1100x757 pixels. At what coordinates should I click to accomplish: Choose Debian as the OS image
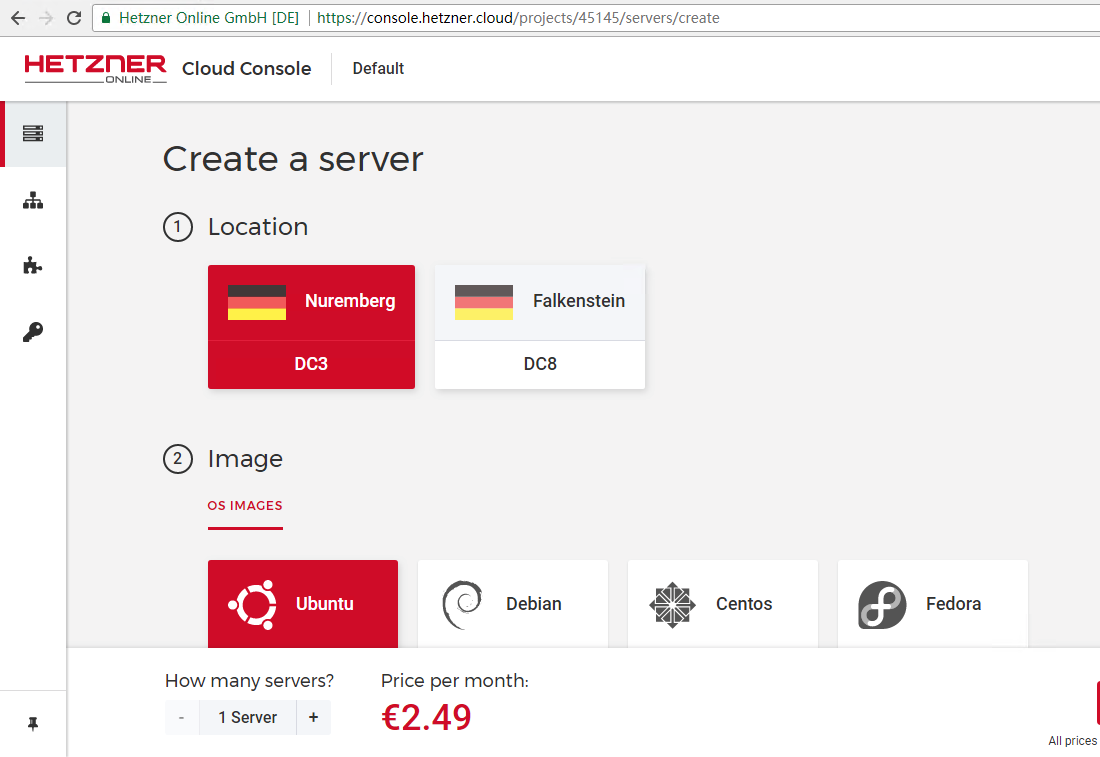point(512,604)
